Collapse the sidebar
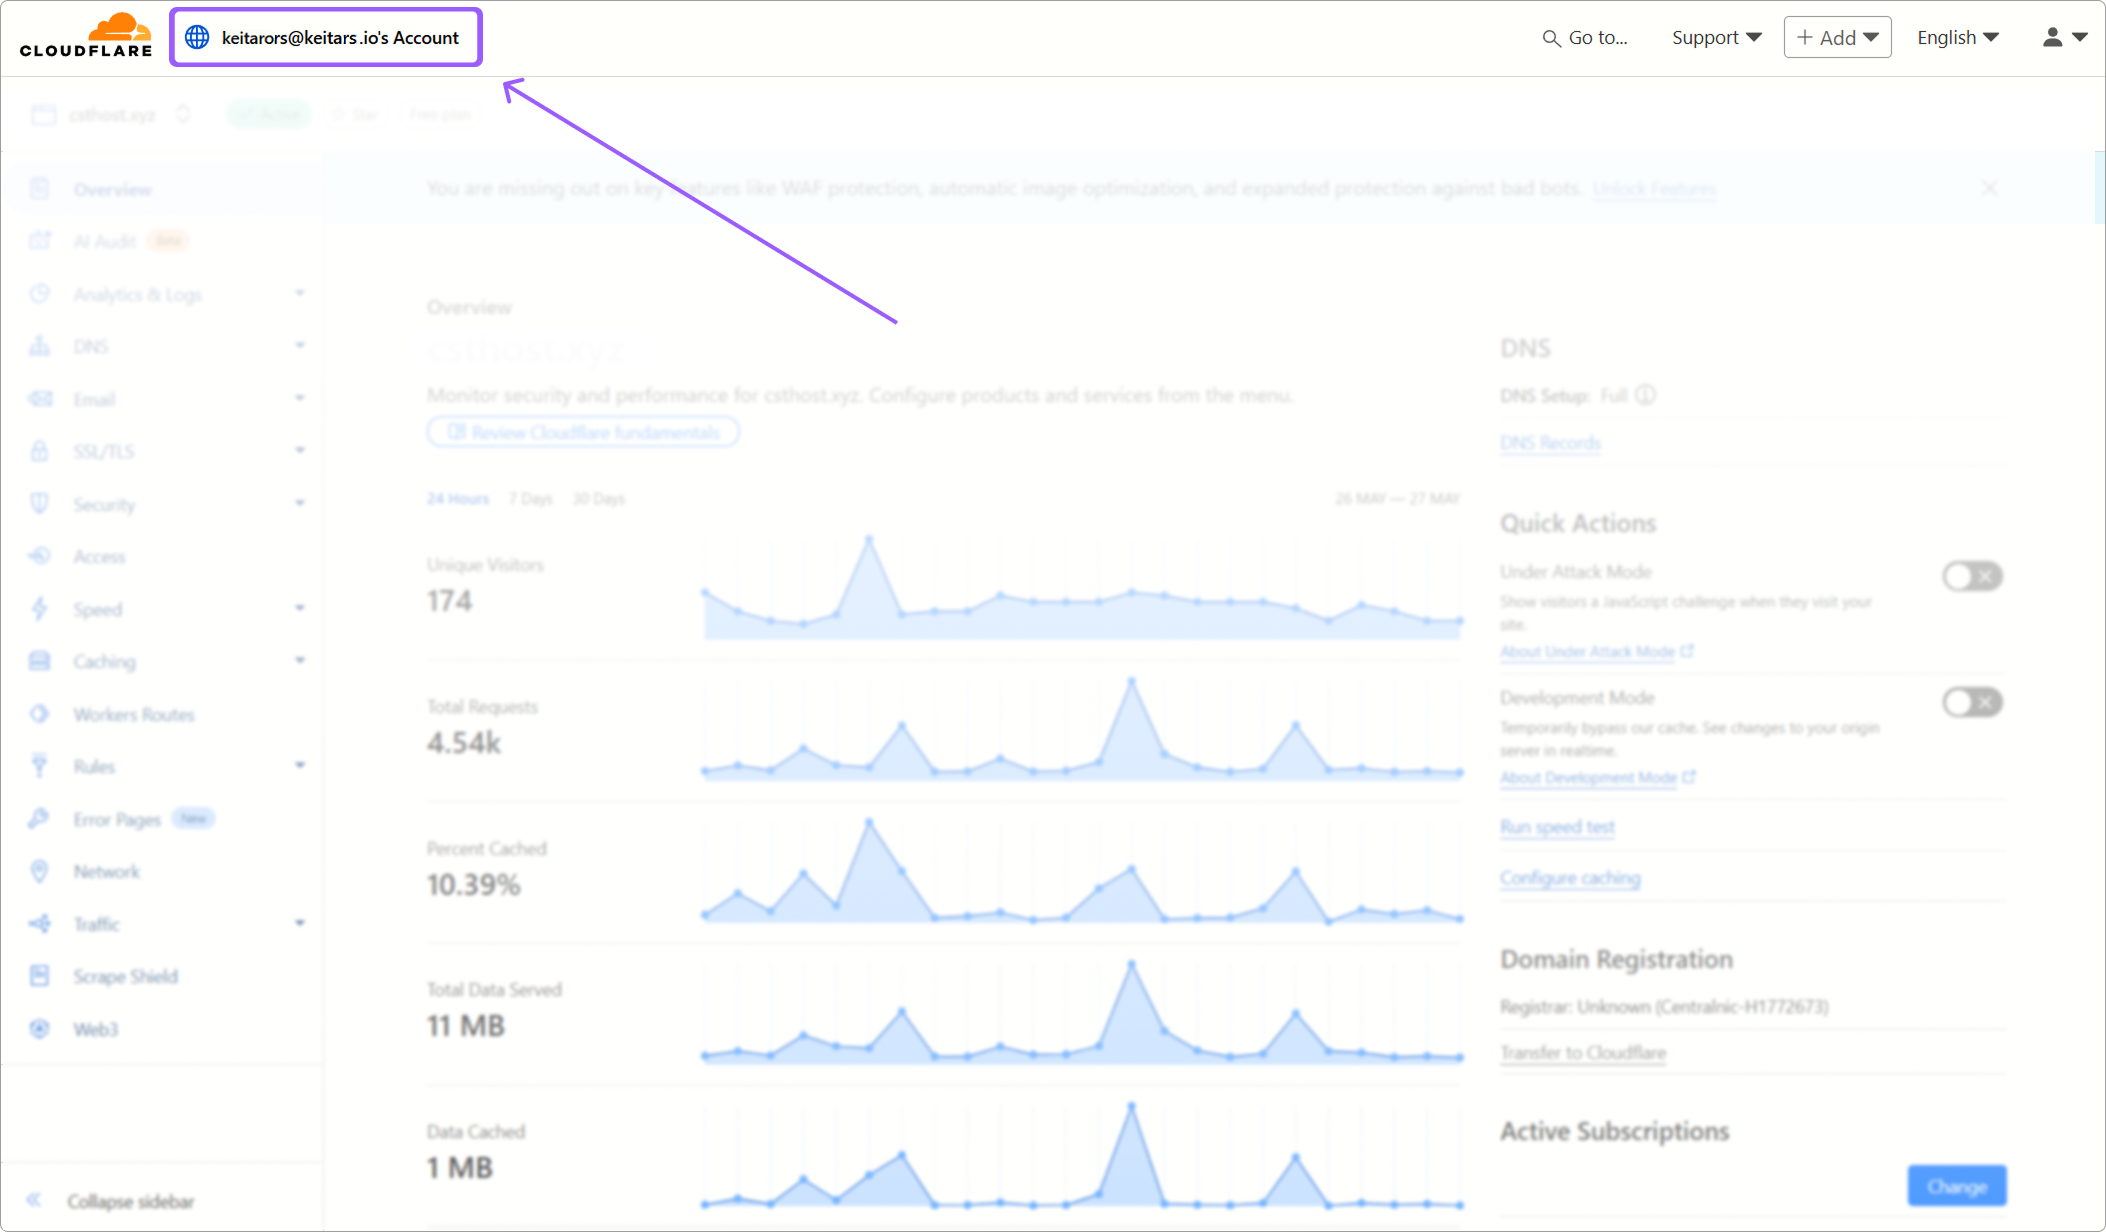This screenshot has height=1232, width=2106. [x=112, y=1200]
